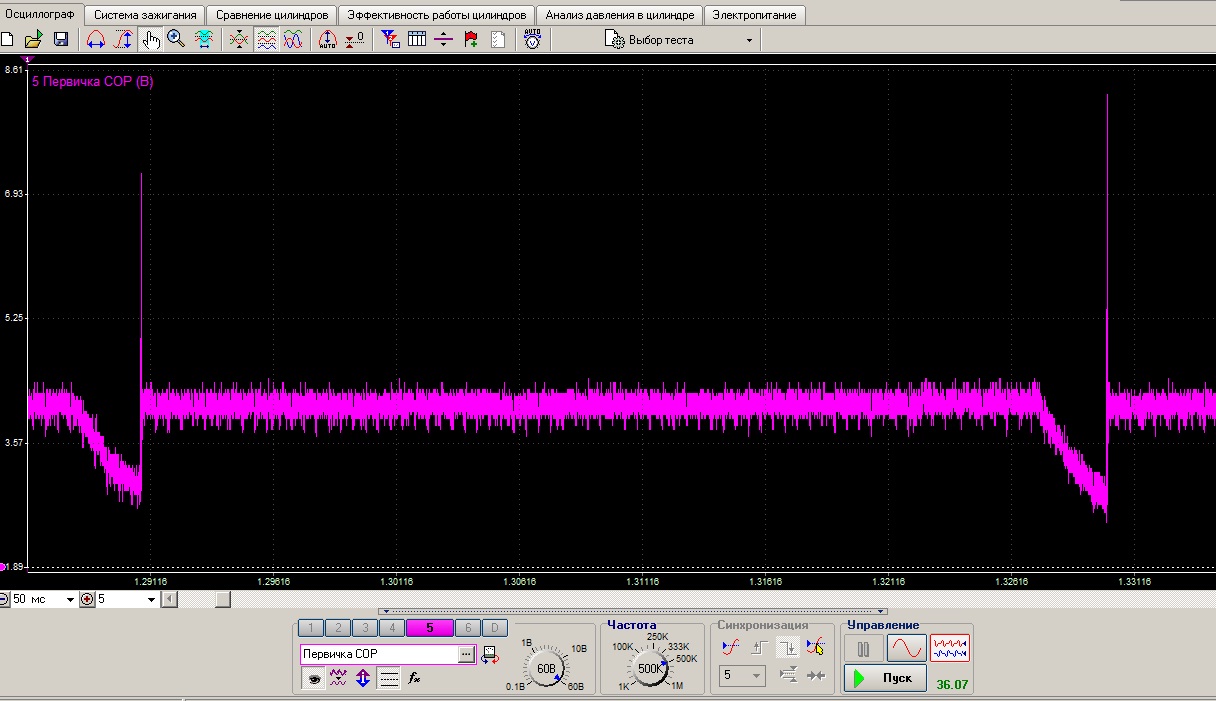This screenshot has height=701, width=1216.
Task: Click the horizontal scrollbar left arrow
Action: [170, 599]
